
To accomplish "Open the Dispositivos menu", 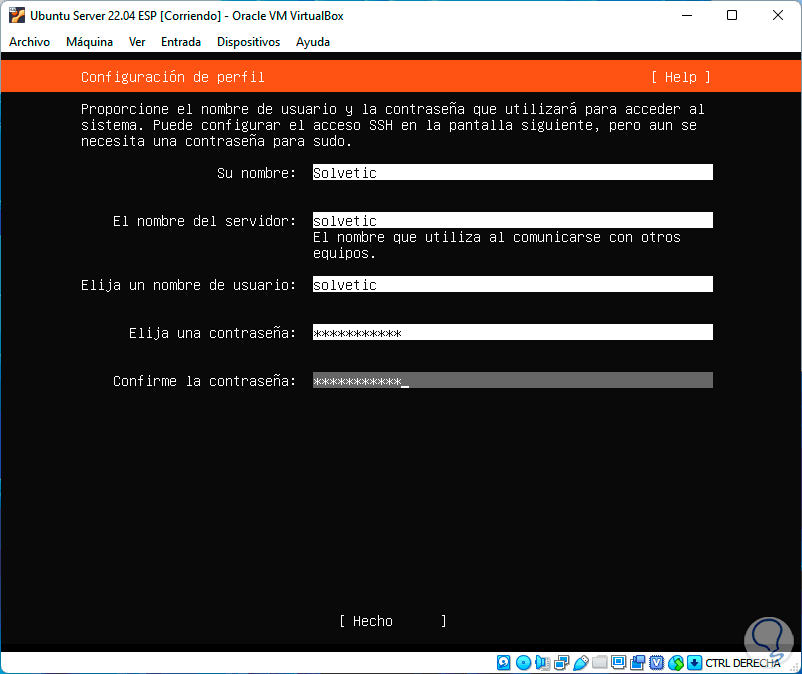I will 249,42.
